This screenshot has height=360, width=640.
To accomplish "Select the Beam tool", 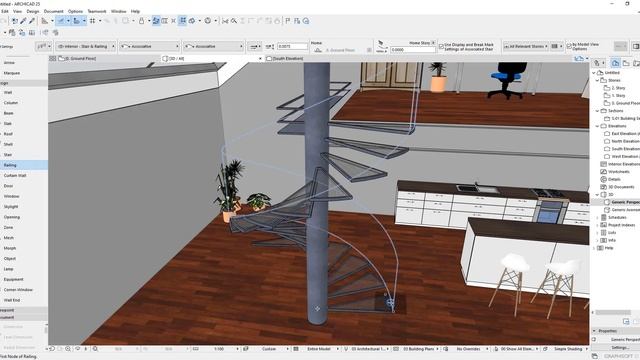I will (9, 113).
